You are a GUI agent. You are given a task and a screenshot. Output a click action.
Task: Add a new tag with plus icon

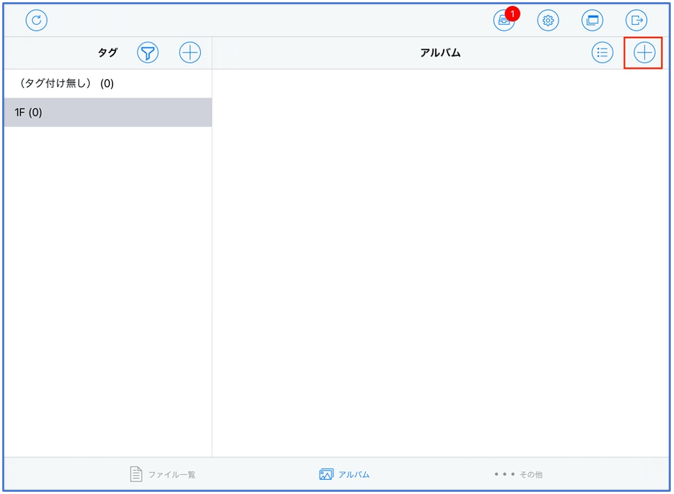(190, 53)
